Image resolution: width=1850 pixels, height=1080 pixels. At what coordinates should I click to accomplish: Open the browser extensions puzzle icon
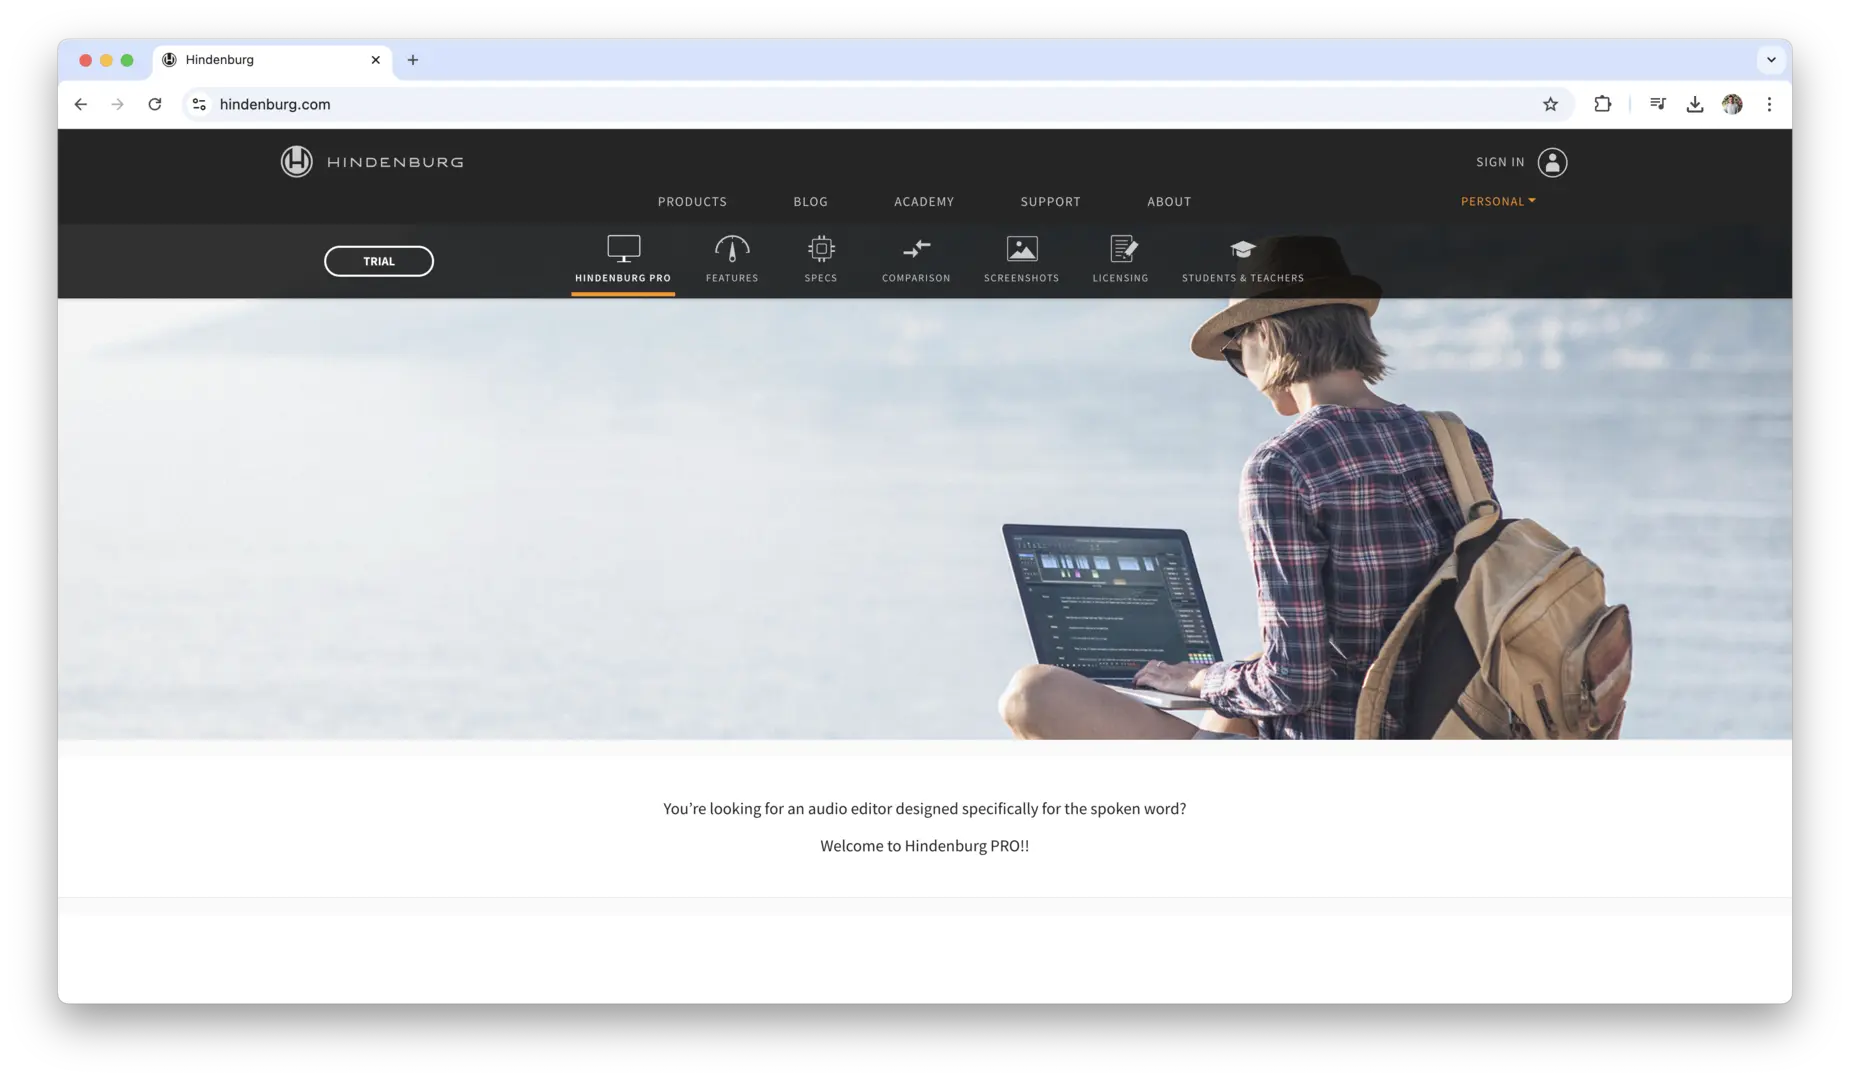coord(1602,104)
